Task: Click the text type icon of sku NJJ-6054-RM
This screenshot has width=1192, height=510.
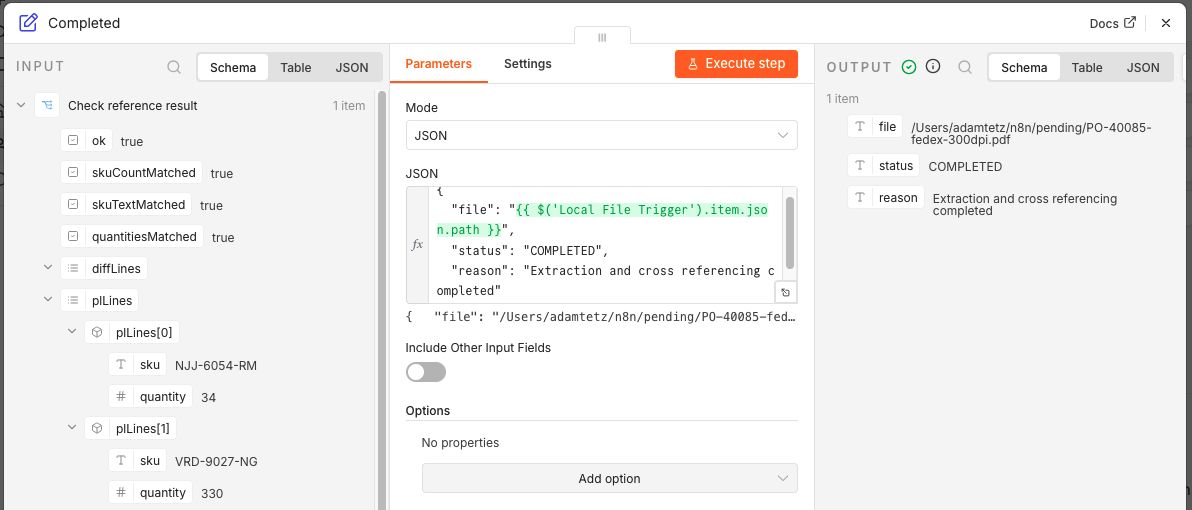Action: click(x=121, y=364)
